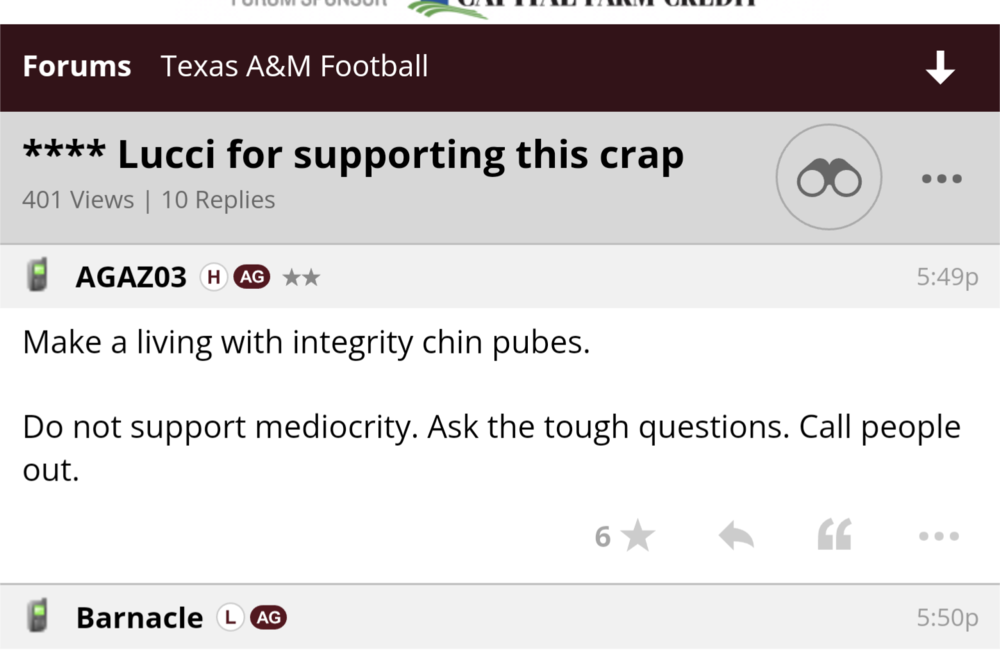Click AG badge beside AGAZ03

click(251, 277)
